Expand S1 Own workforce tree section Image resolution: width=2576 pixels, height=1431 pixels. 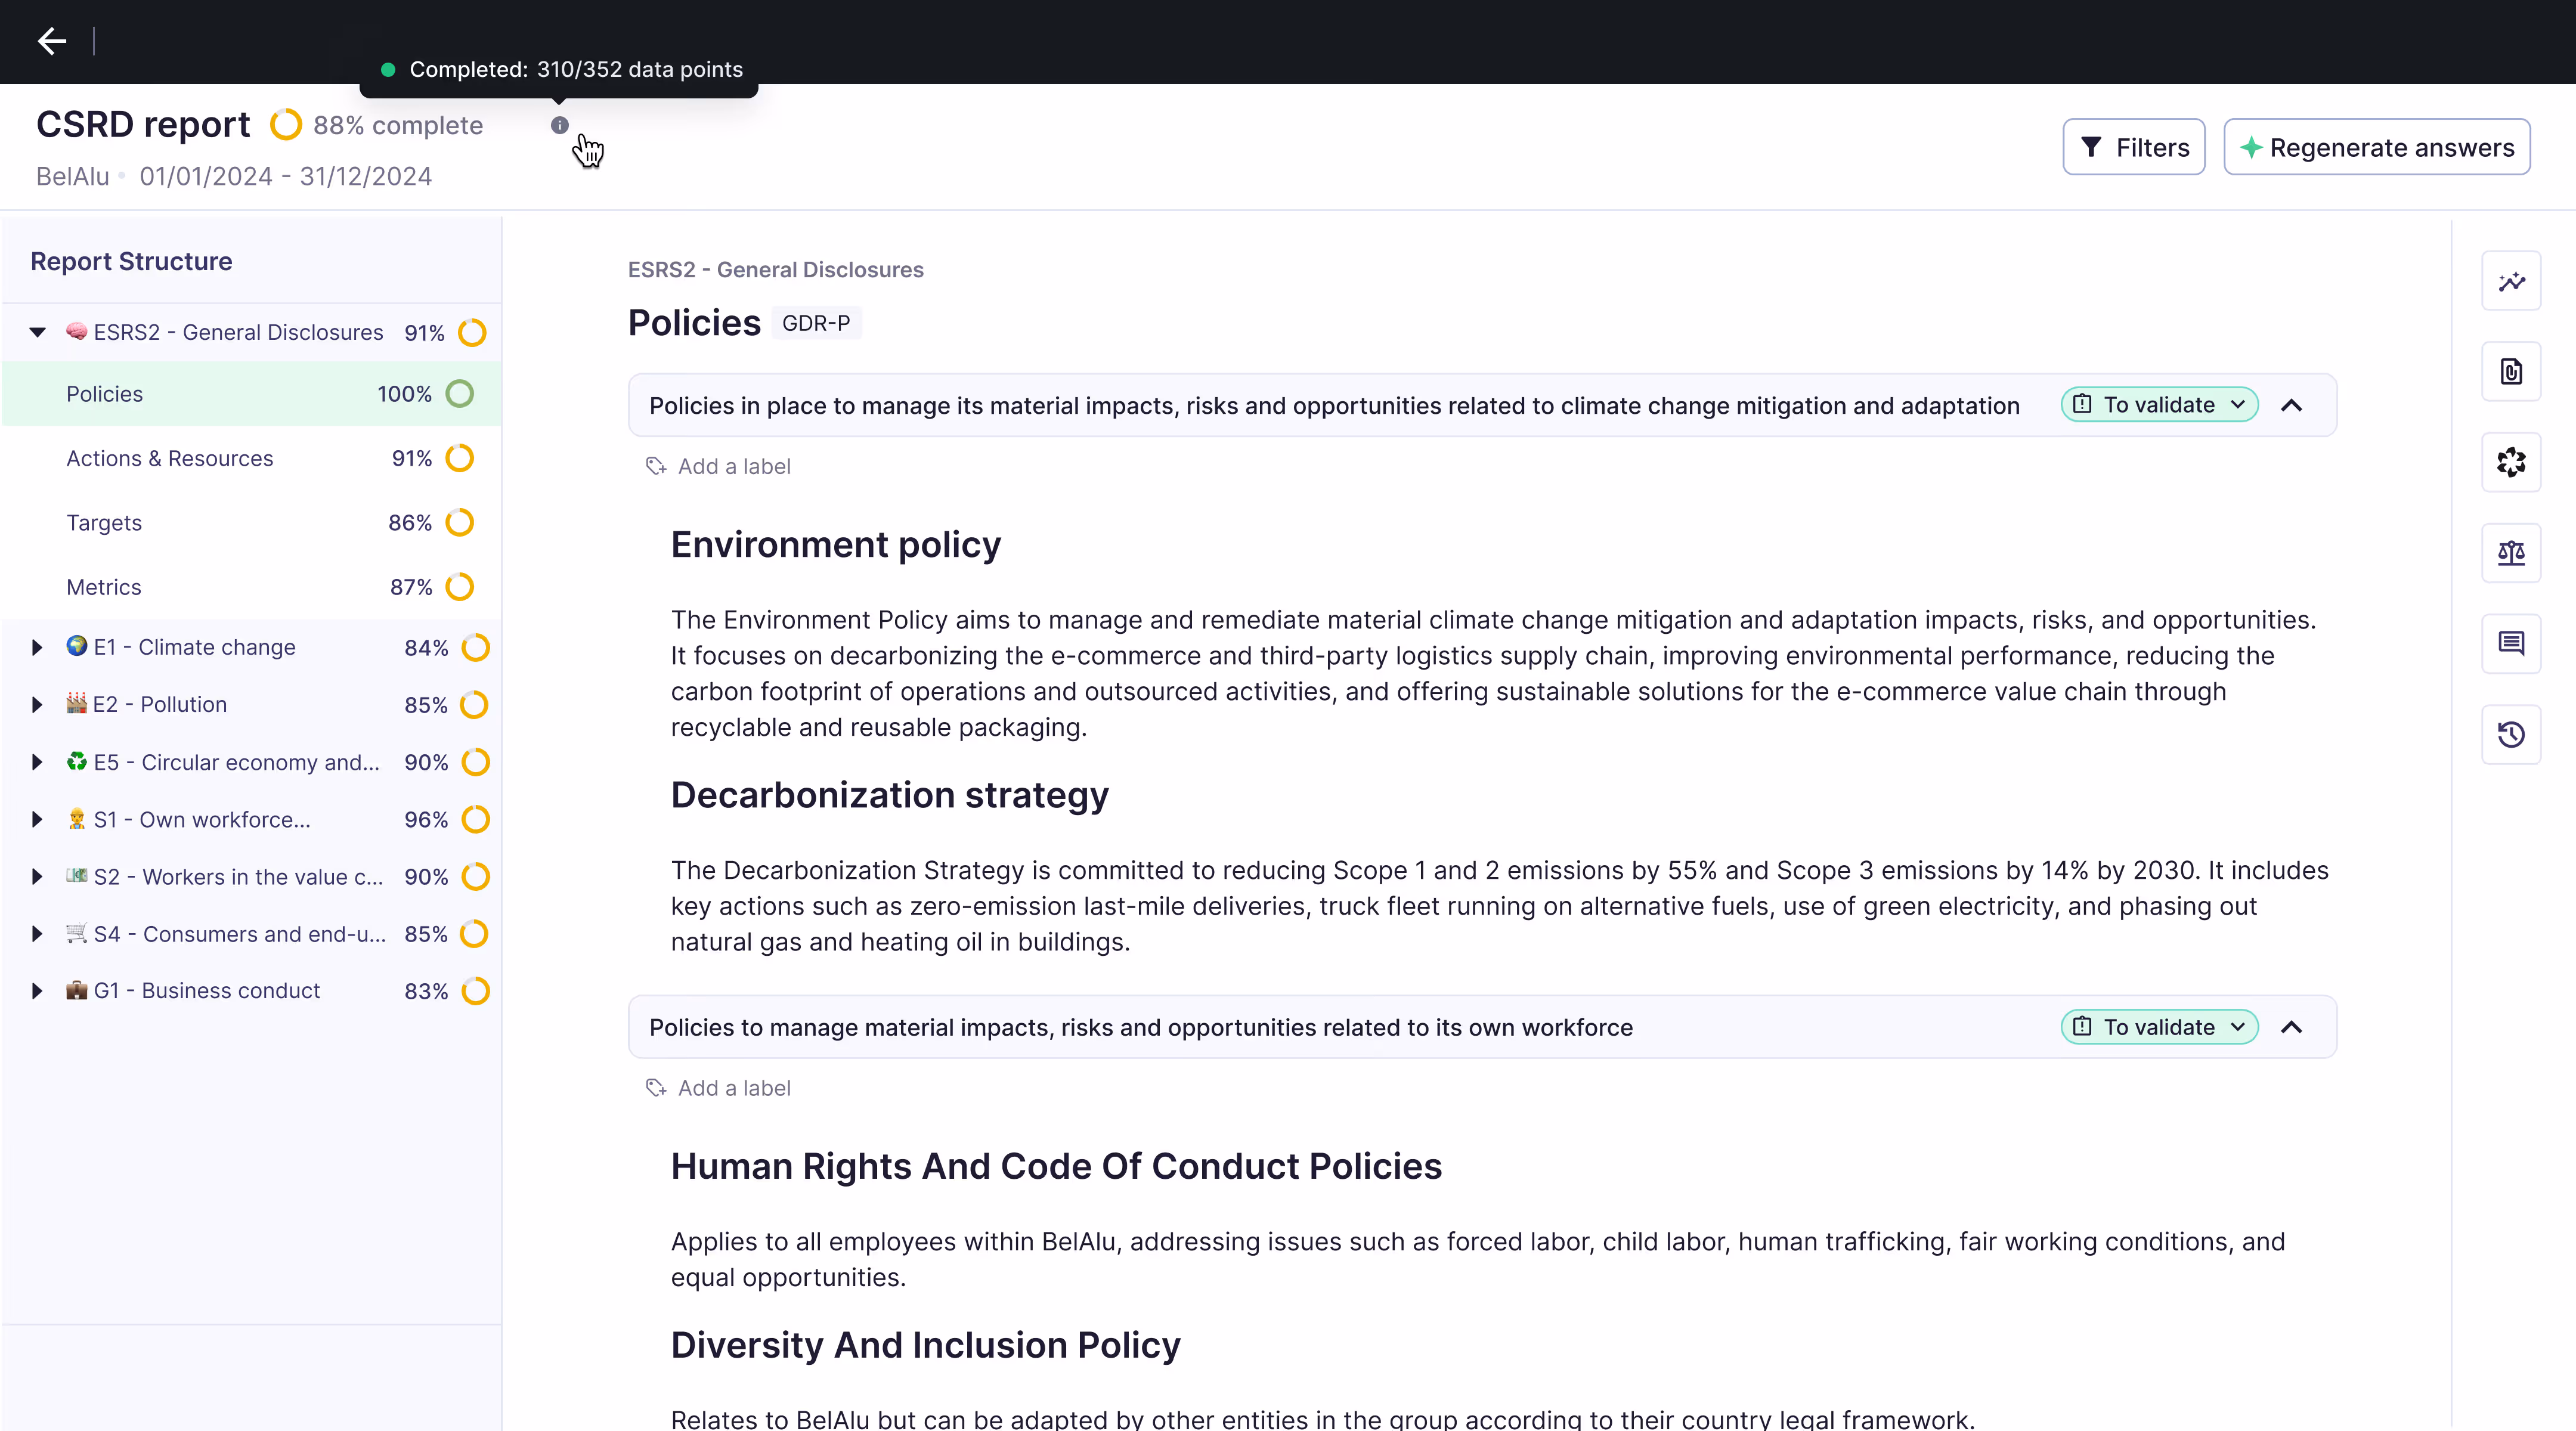point(38,819)
